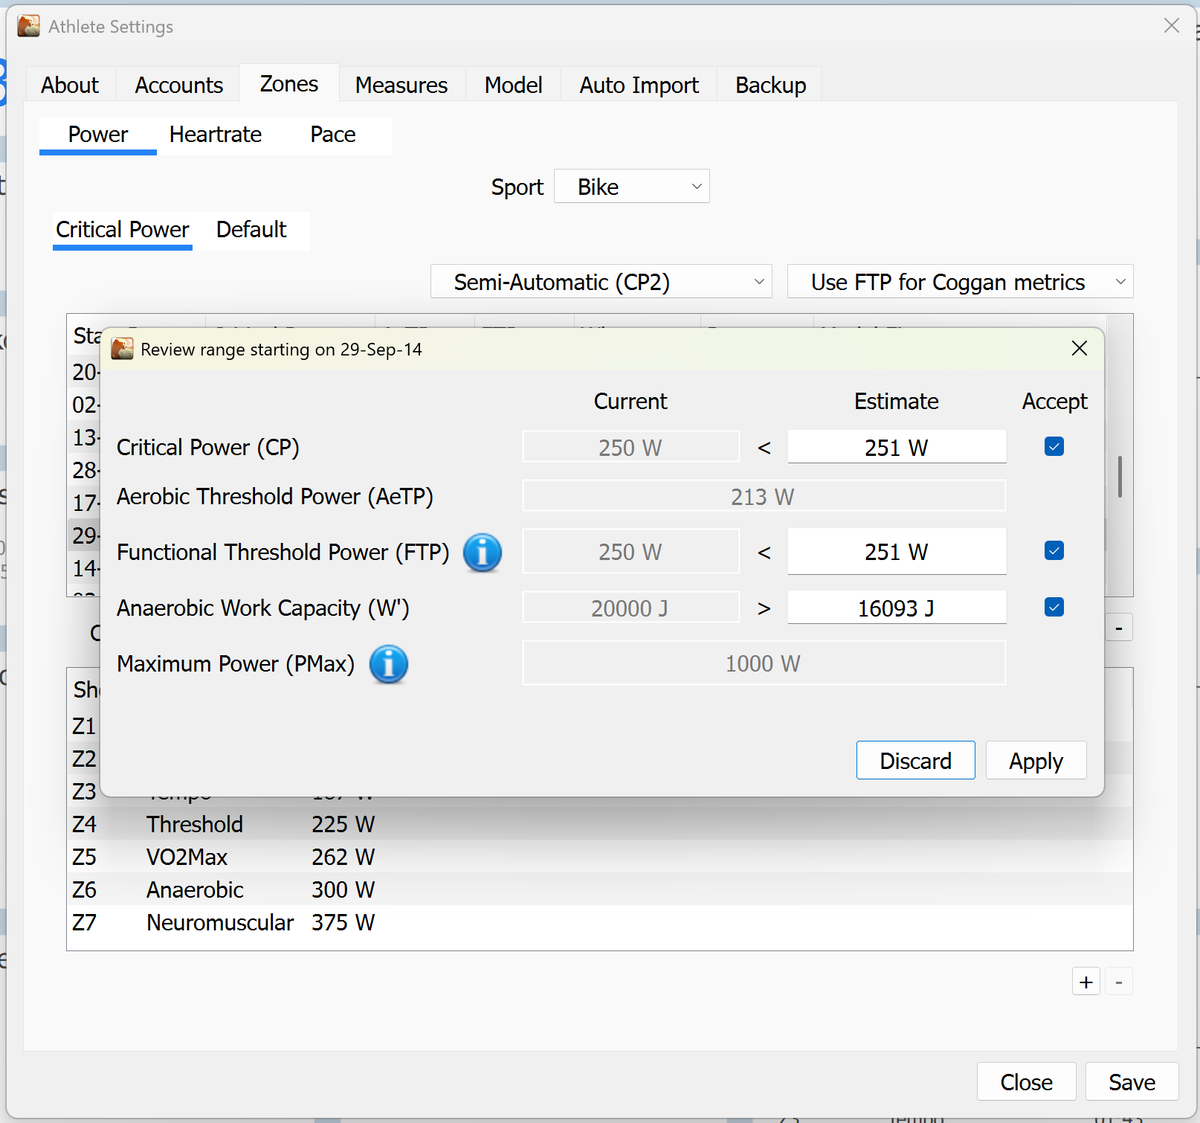Switch to the Heartrate sub-tab
The width and height of the screenshot is (1200, 1123).
click(x=215, y=134)
